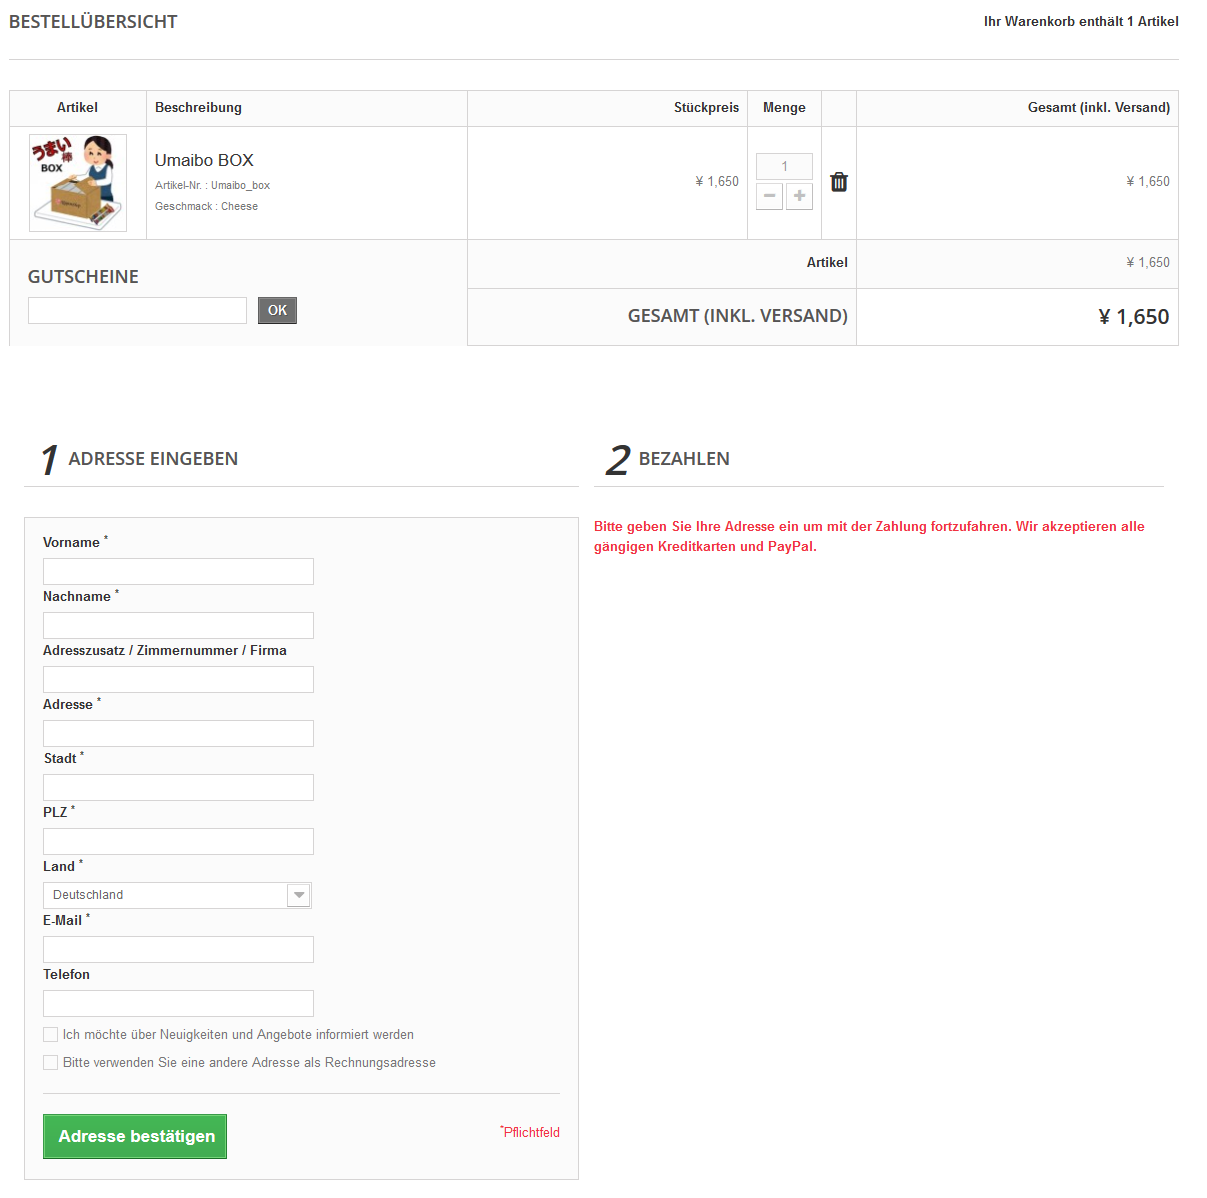Focus the E-Mail input field
This screenshot has width=1207, height=1198.
pyautogui.click(x=178, y=950)
